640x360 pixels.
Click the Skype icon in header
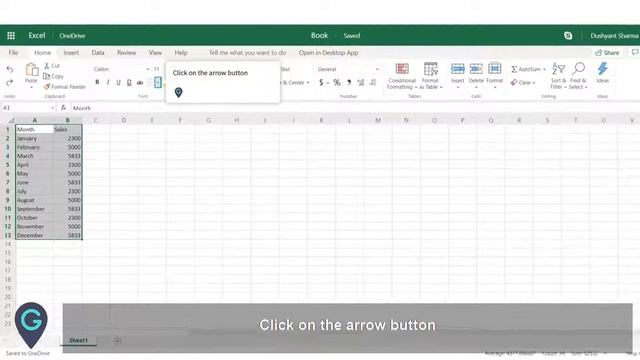[568, 36]
